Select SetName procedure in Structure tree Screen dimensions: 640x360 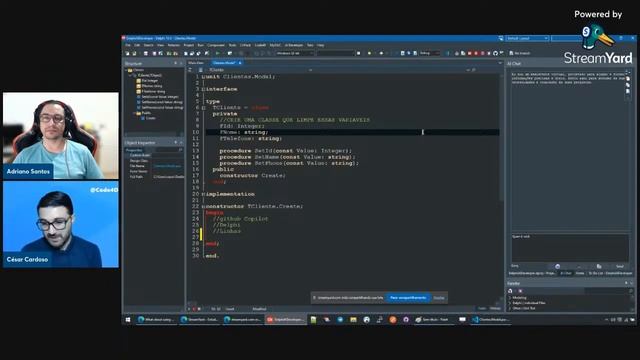point(160,102)
